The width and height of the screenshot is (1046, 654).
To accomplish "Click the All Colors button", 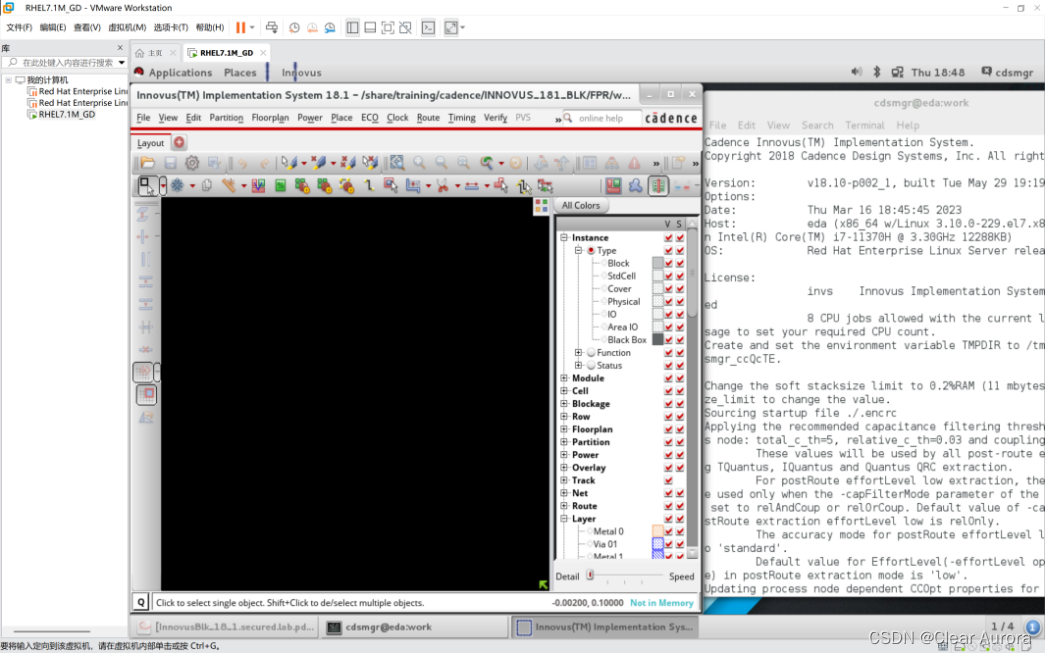I will click(580, 206).
